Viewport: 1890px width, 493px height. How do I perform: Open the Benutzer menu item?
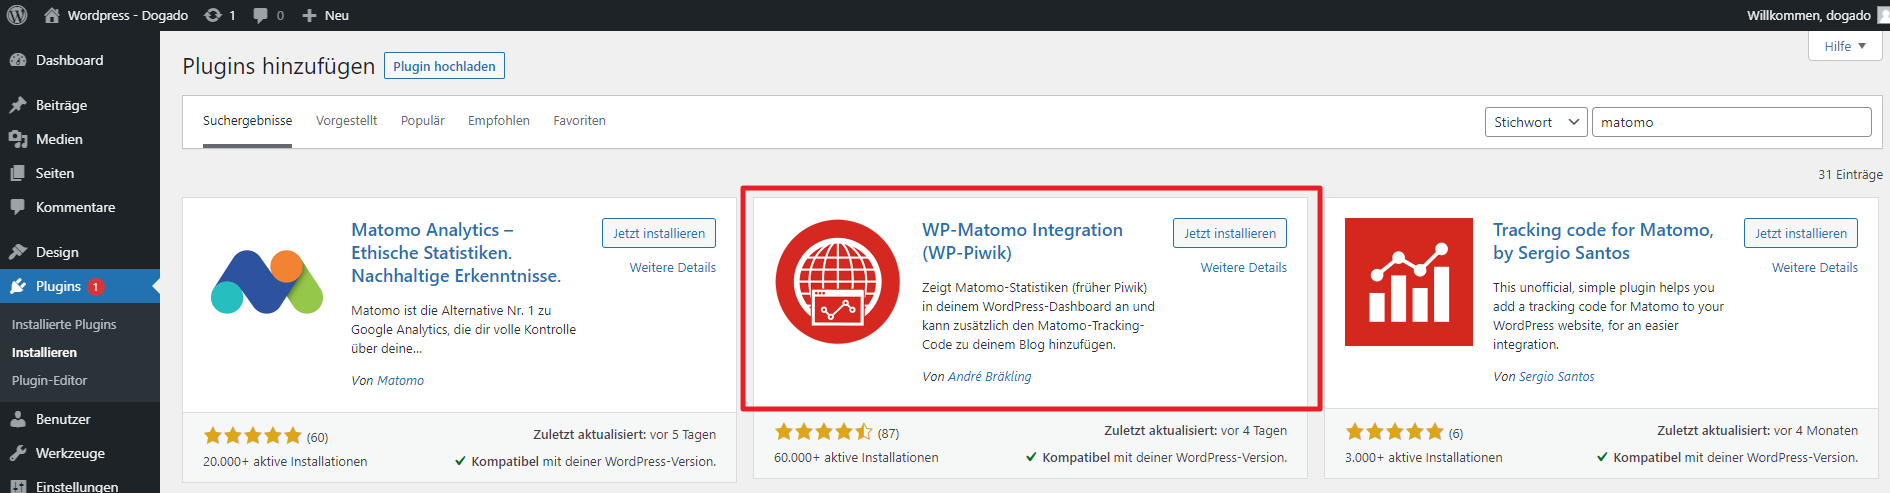pyautogui.click(x=80, y=419)
